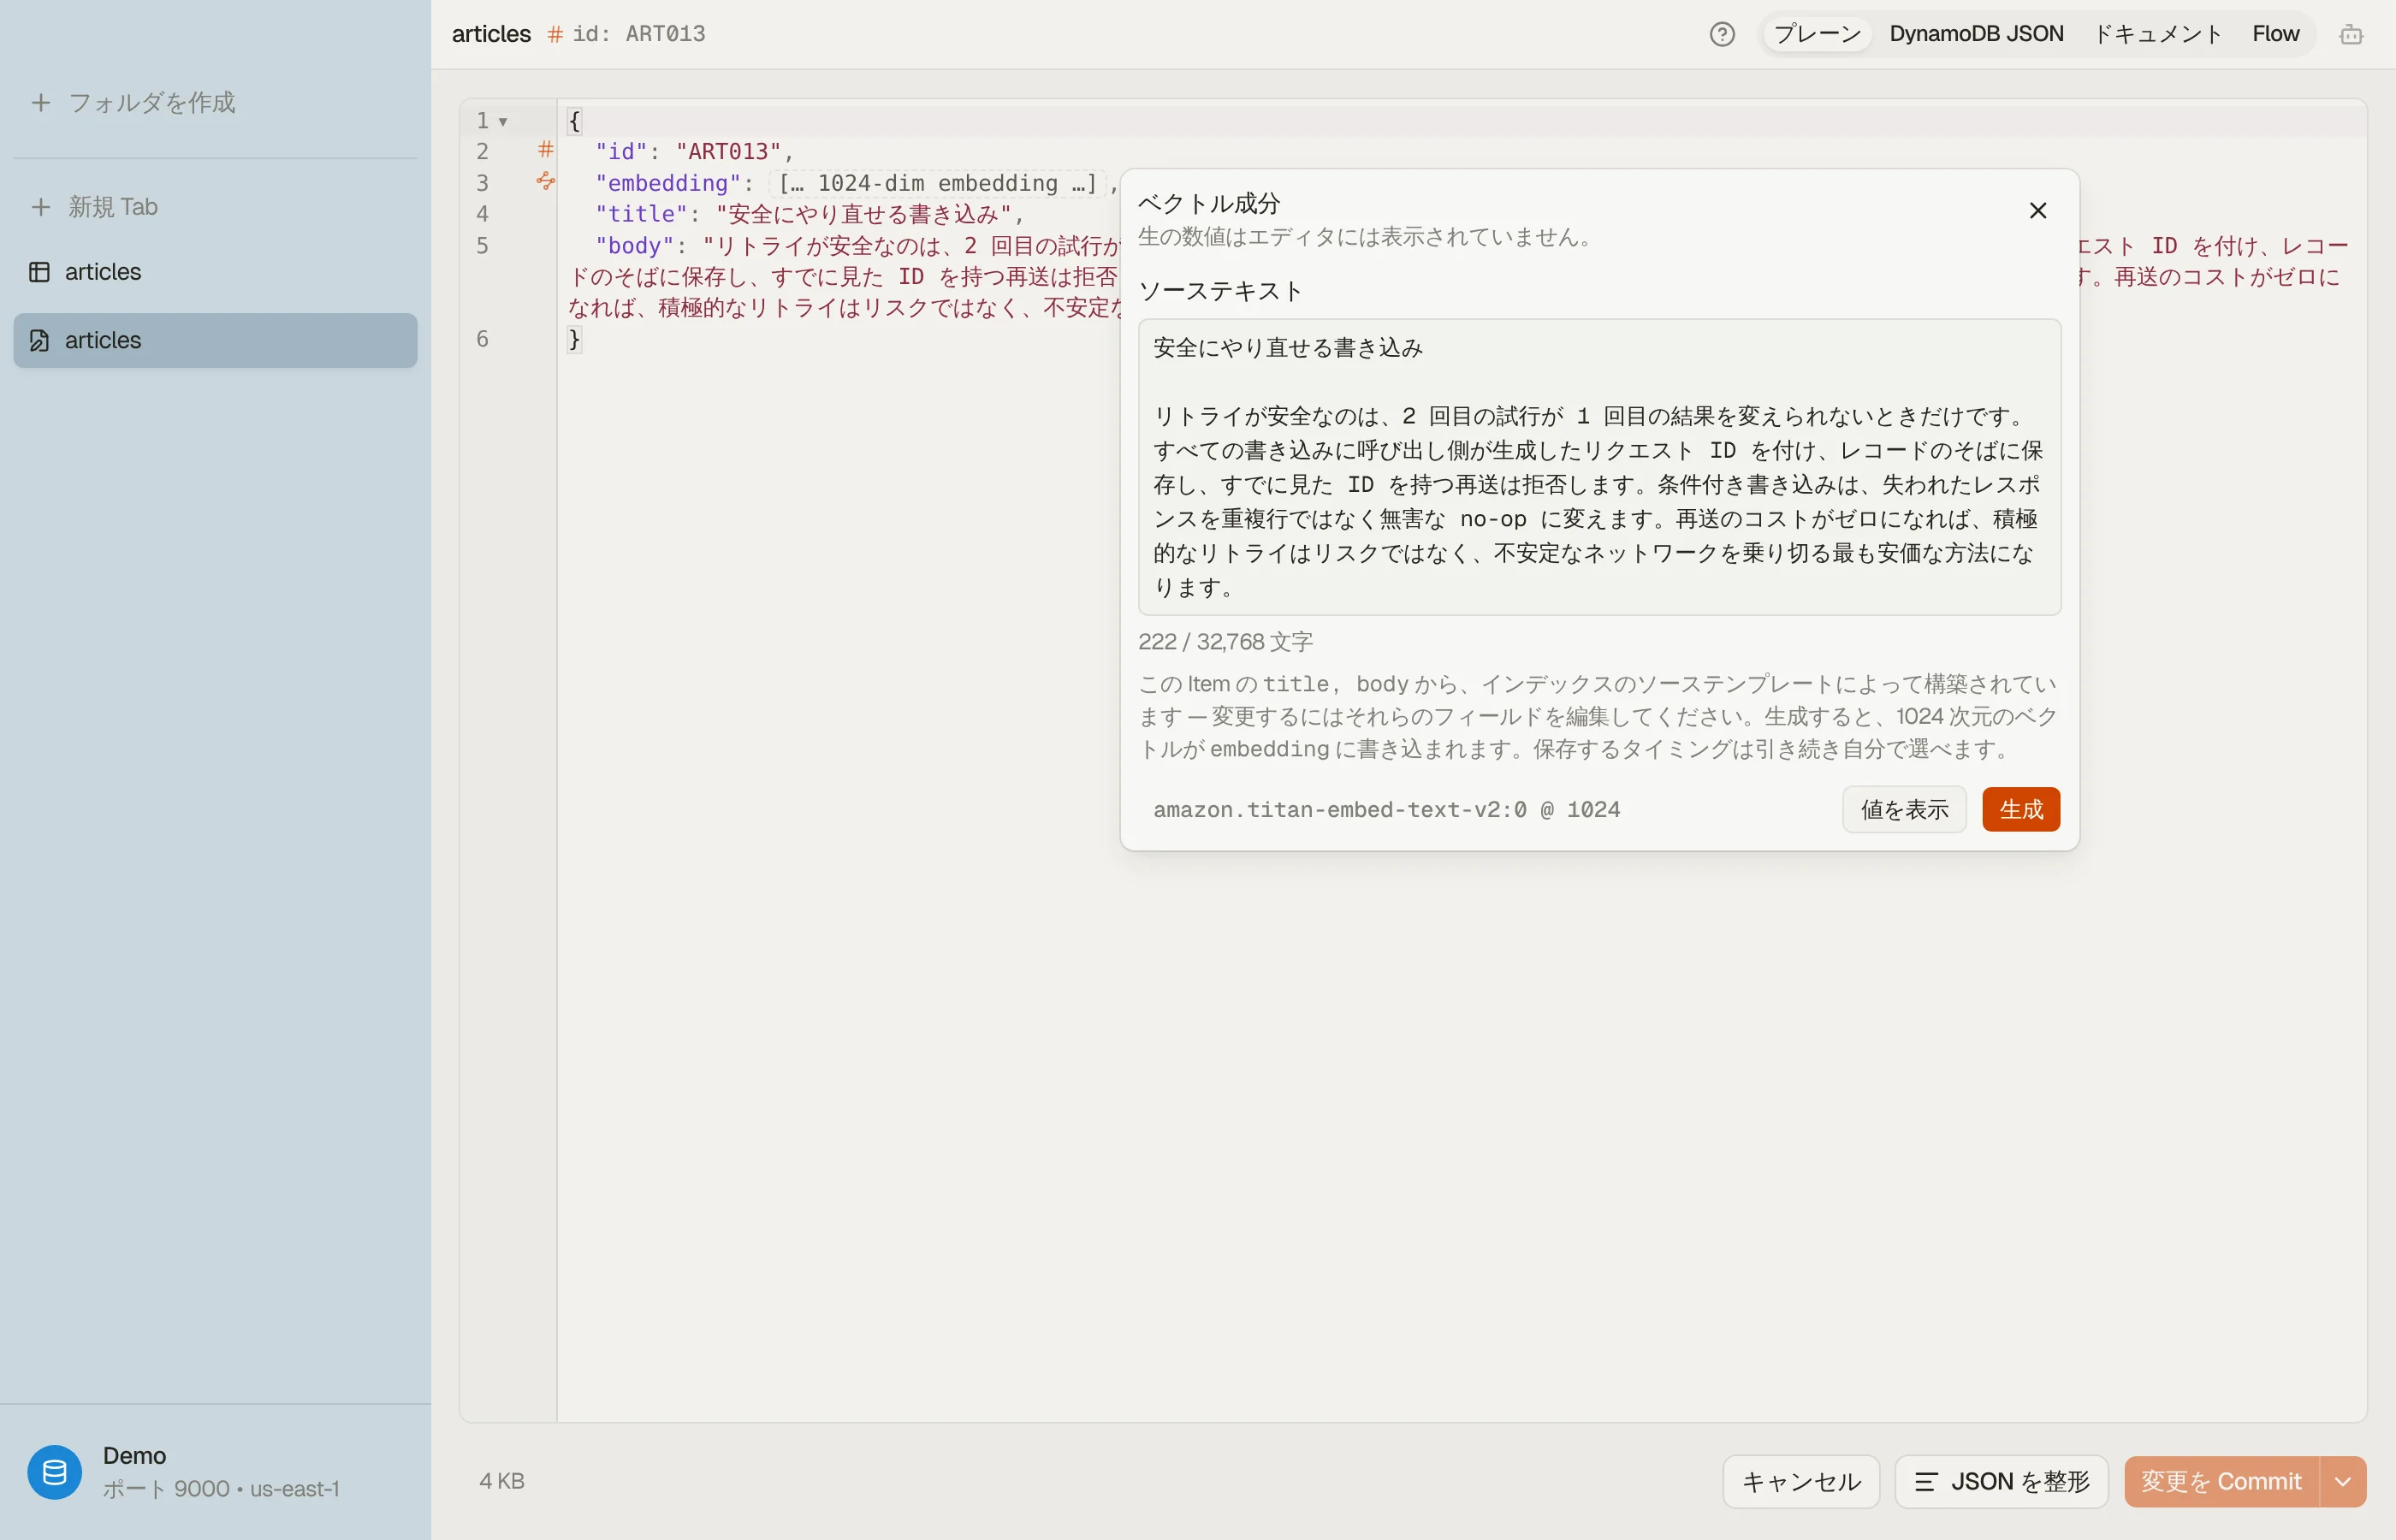Click the キャンセル button
The width and height of the screenshot is (2396, 1540).
1801,1481
